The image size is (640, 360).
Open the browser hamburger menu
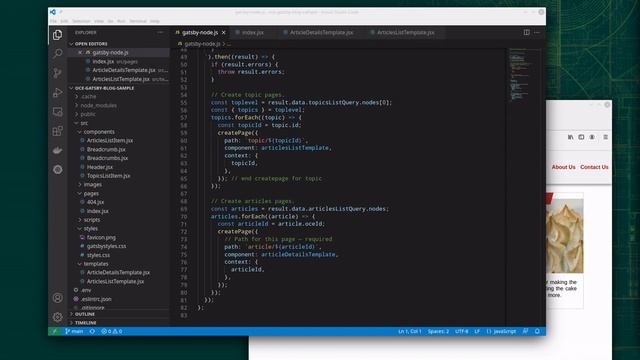[x=606, y=137]
